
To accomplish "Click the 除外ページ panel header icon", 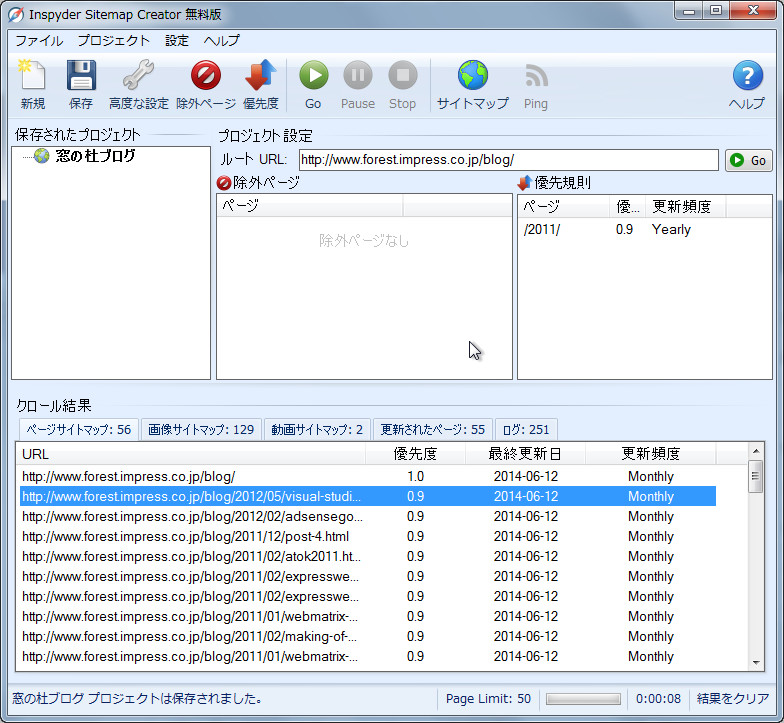I will 224,183.
